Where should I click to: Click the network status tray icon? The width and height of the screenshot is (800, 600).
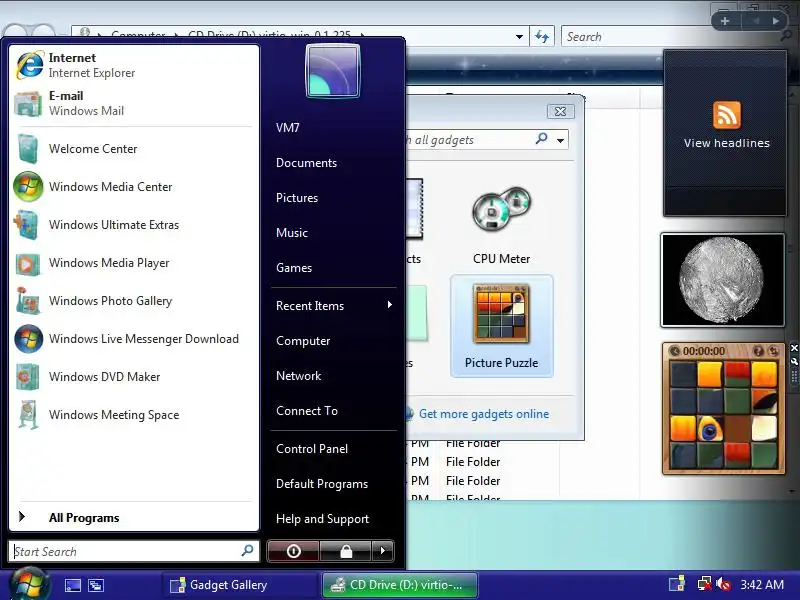pyautogui.click(x=704, y=585)
